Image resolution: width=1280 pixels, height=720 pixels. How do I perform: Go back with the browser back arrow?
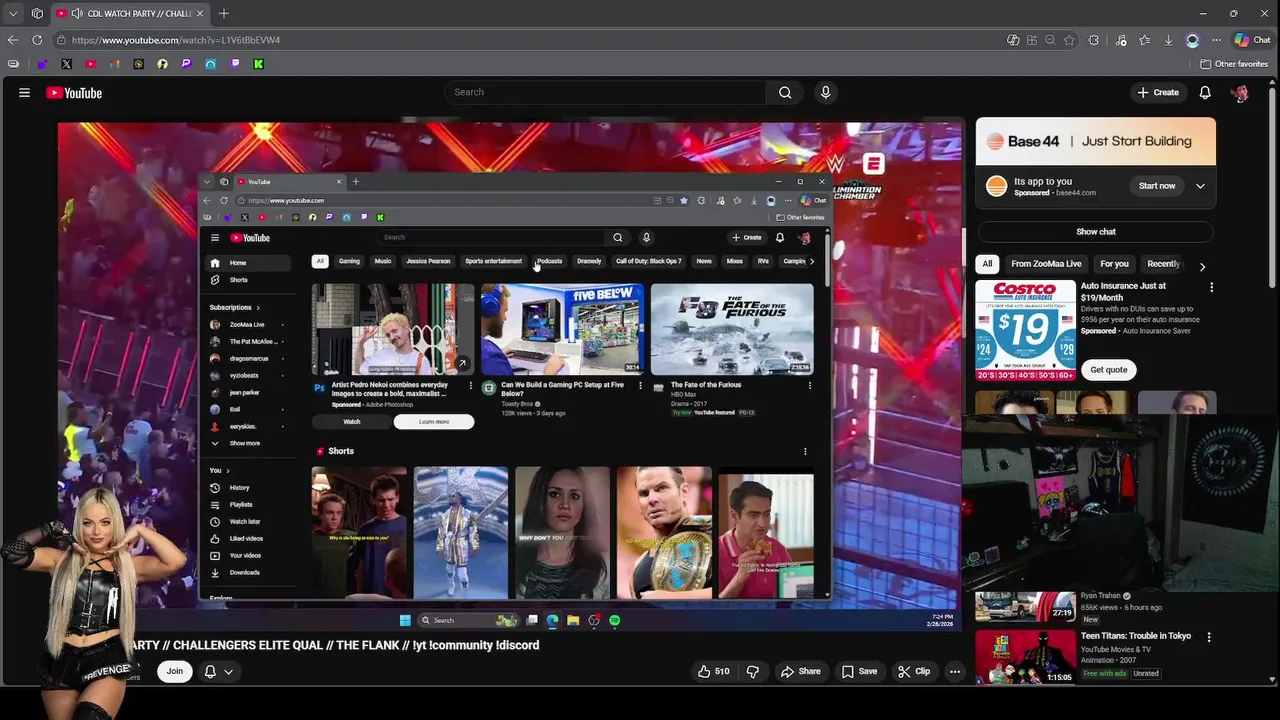click(13, 40)
